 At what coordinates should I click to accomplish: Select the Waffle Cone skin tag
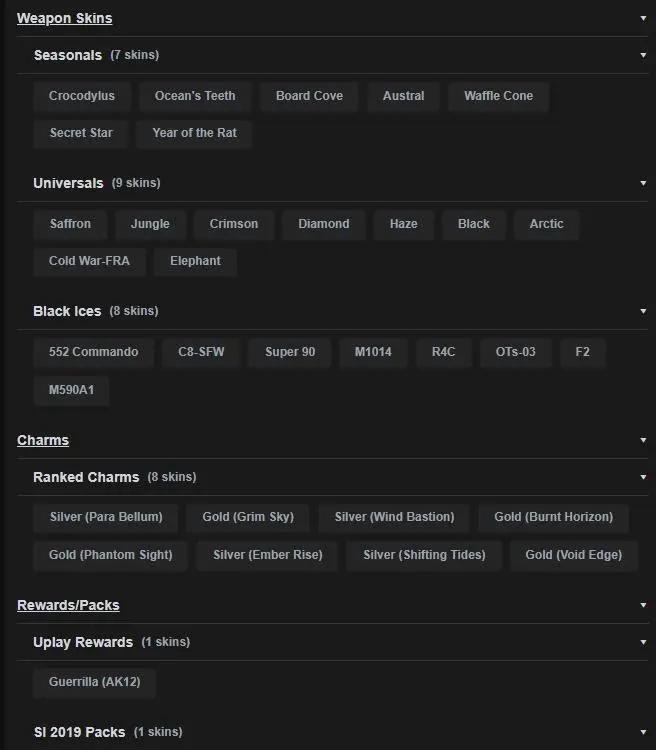click(498, 96)
